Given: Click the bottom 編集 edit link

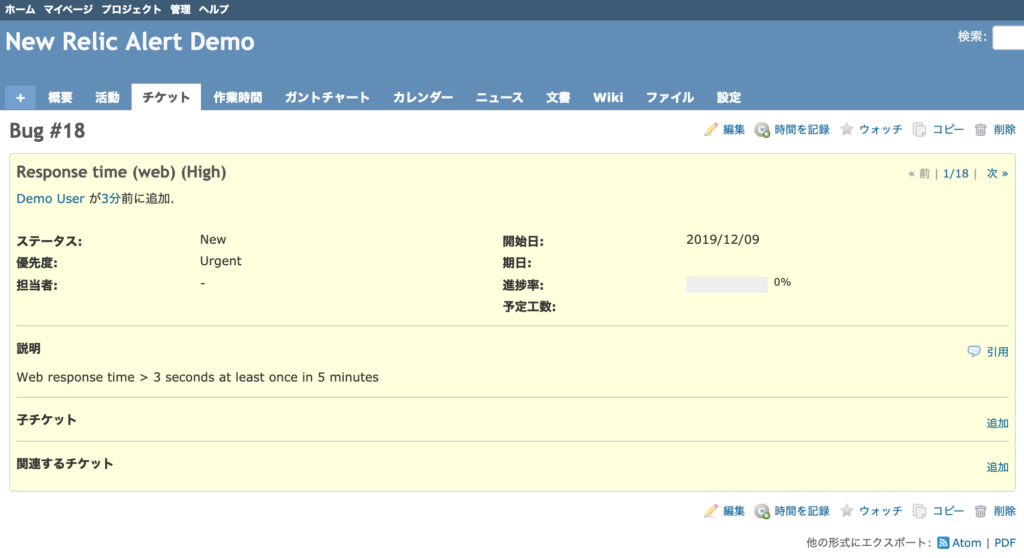Looking at the screenshot, I should click(733, 511).
